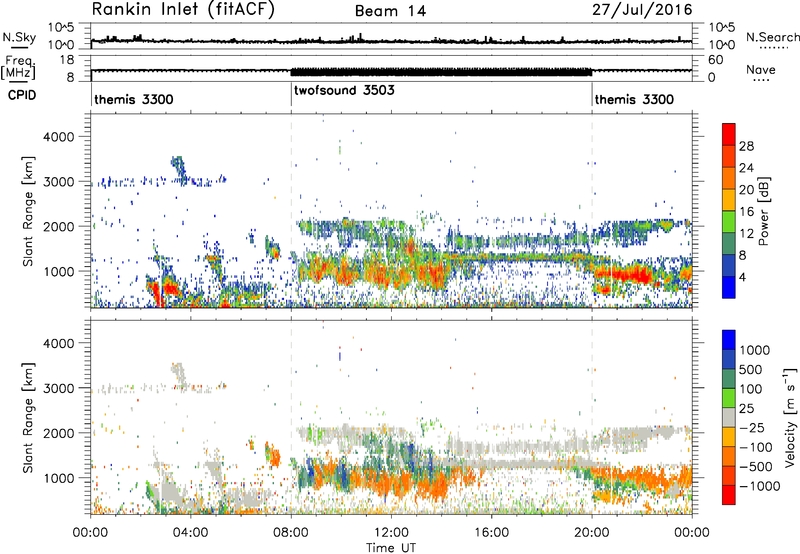Screen dimensions: 800x554
Task: Click the "twofsound 3503" mode label
Action: pos(344,90)
